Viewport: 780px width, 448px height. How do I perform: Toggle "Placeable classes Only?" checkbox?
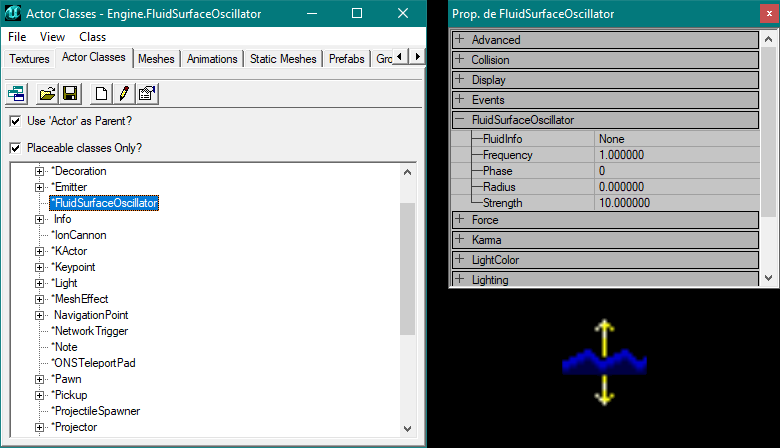15,148
